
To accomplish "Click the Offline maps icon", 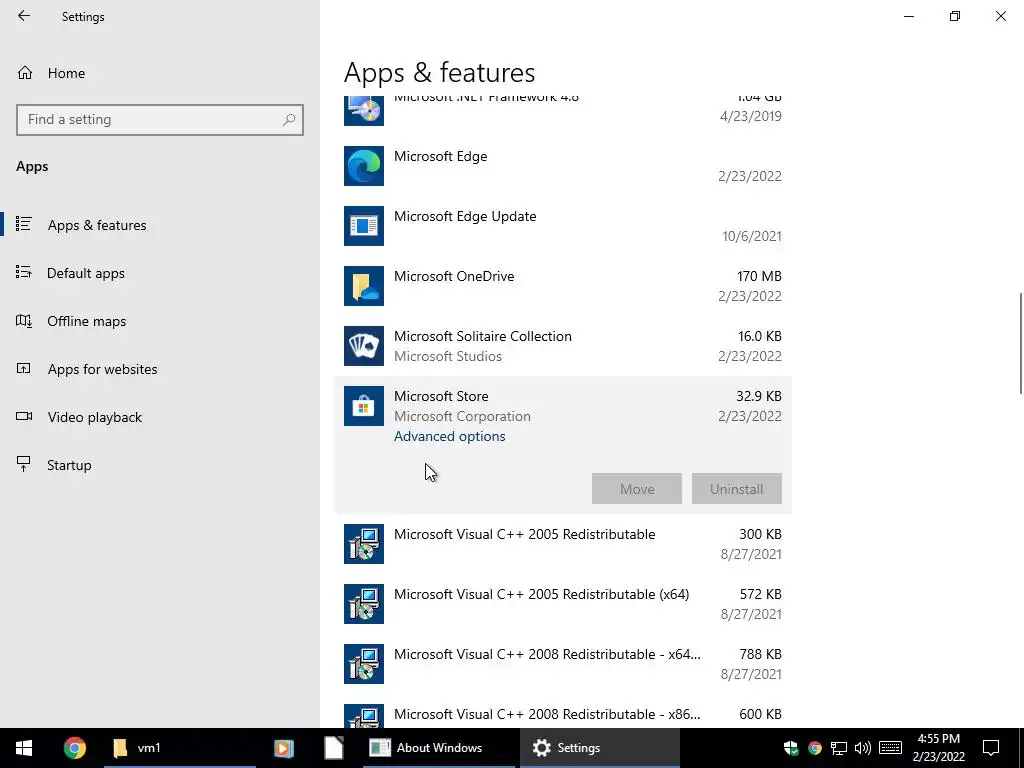I will coord(24,321).
